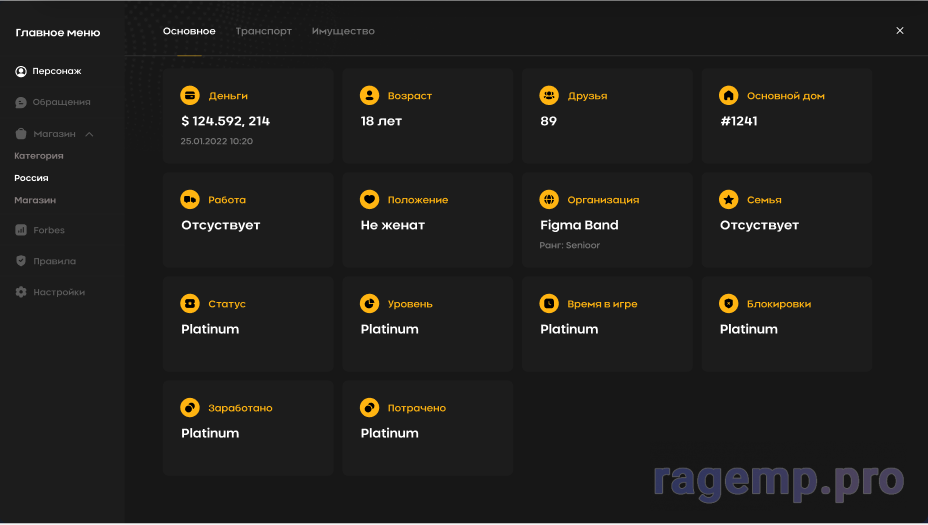Click the Блокировки shield icon
The width and height of the screenshot is (928, 525).
click(729, 304)
